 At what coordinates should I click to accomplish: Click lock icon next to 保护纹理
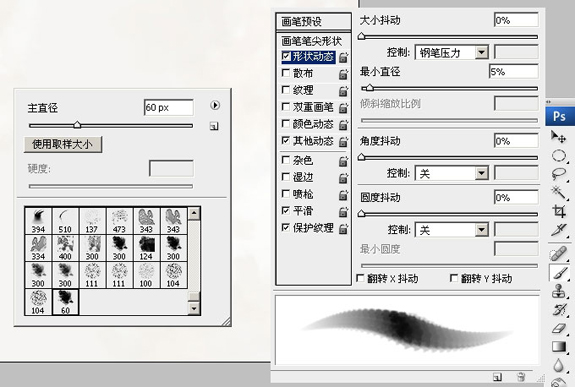[343, 229]
